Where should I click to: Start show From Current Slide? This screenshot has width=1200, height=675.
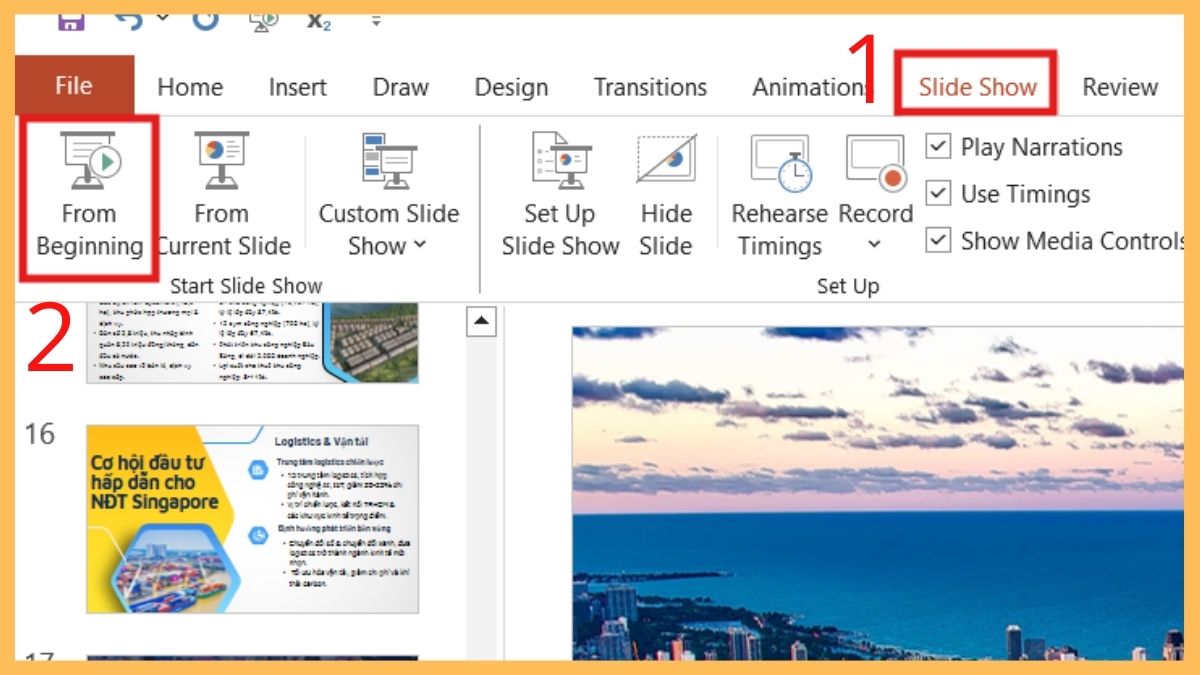222,195
